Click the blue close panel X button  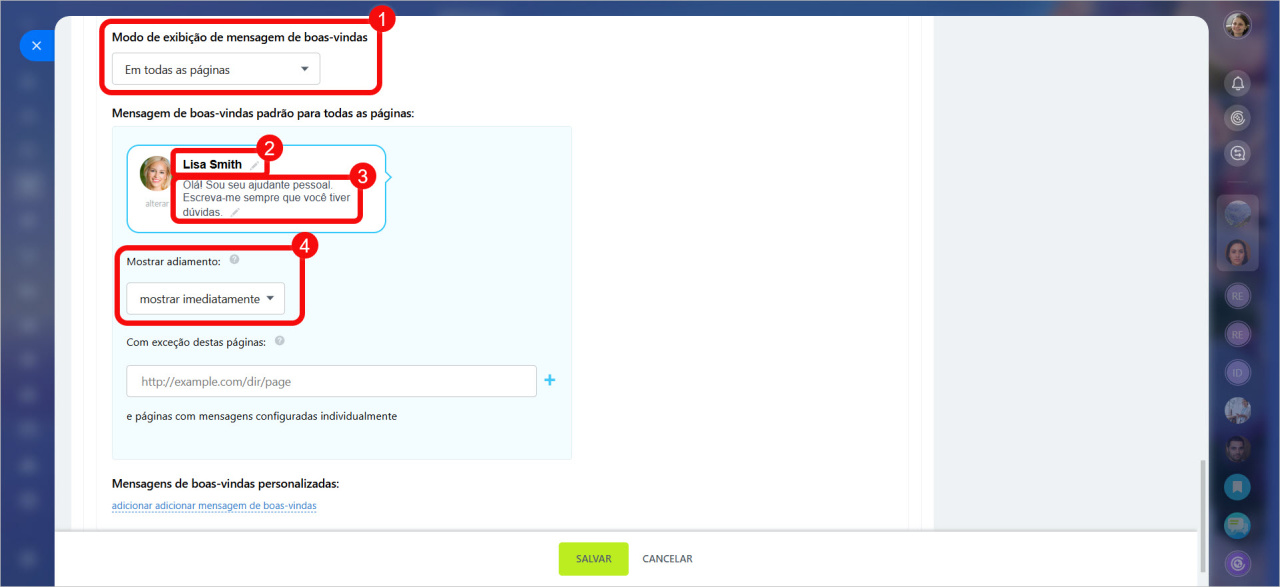pyautogui.click(x=37, y=46)
